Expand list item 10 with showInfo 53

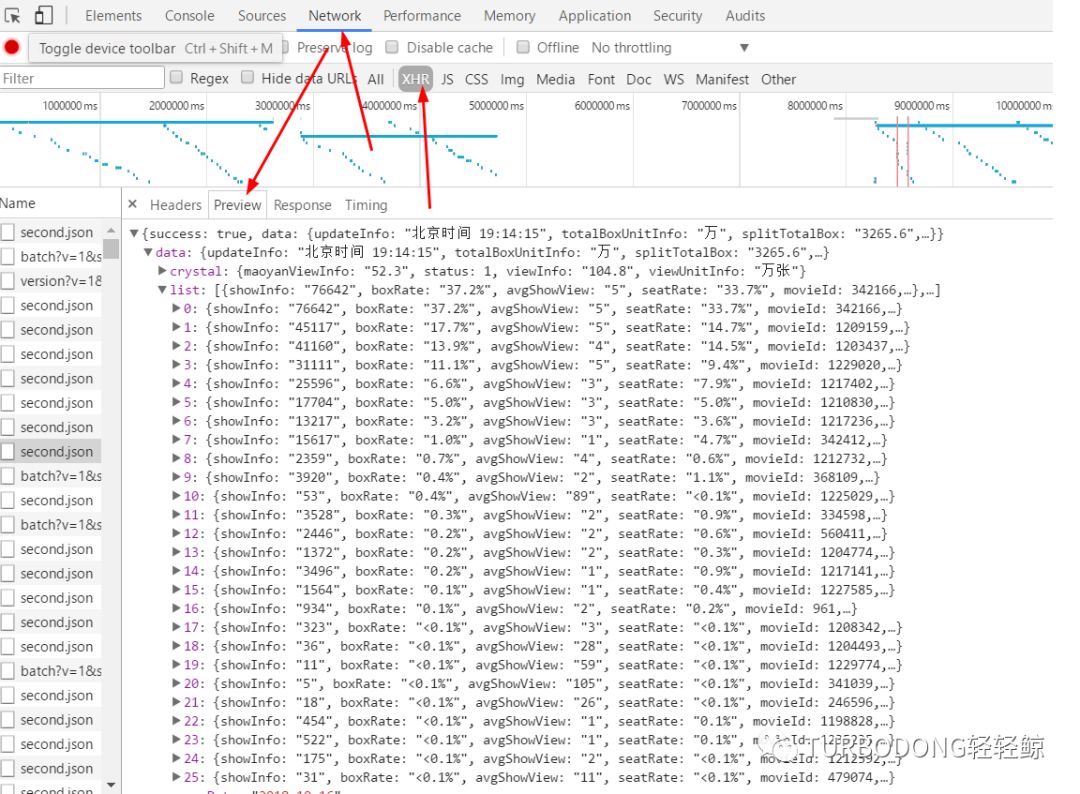coord(176,495)
